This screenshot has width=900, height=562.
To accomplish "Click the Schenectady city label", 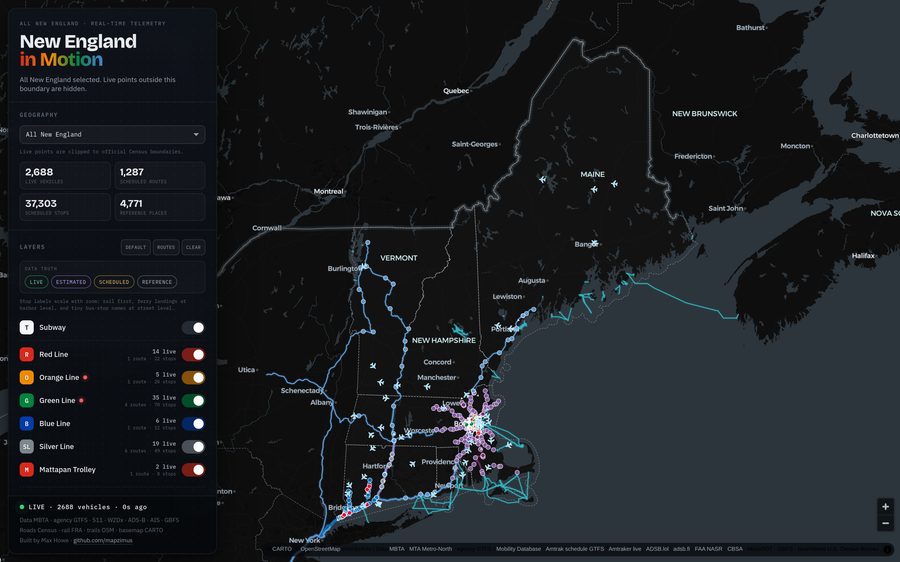I will (301, 390).
